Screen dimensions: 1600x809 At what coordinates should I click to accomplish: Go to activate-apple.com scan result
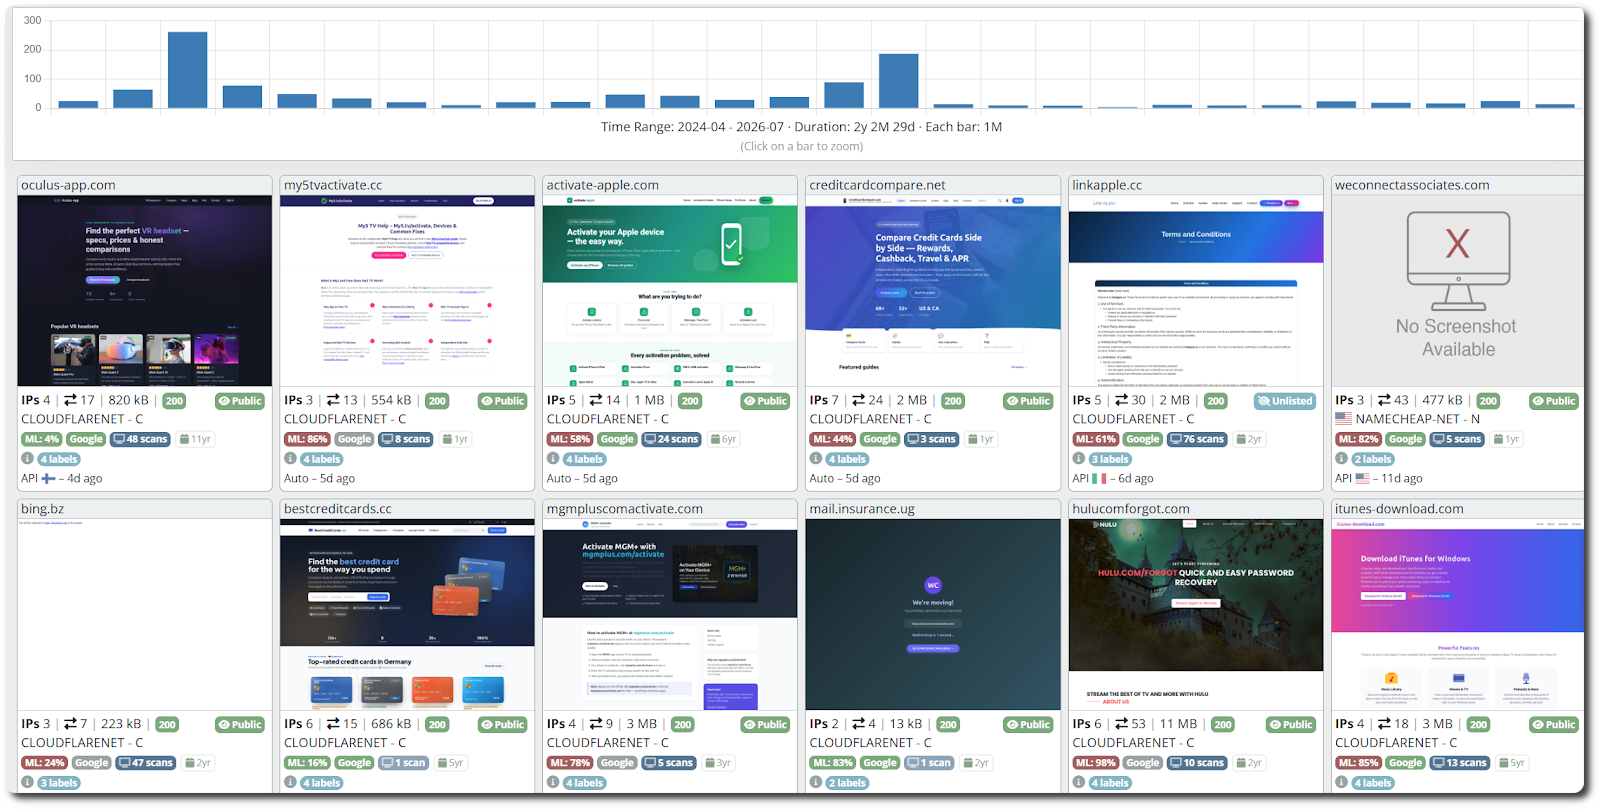click(602, 185)
